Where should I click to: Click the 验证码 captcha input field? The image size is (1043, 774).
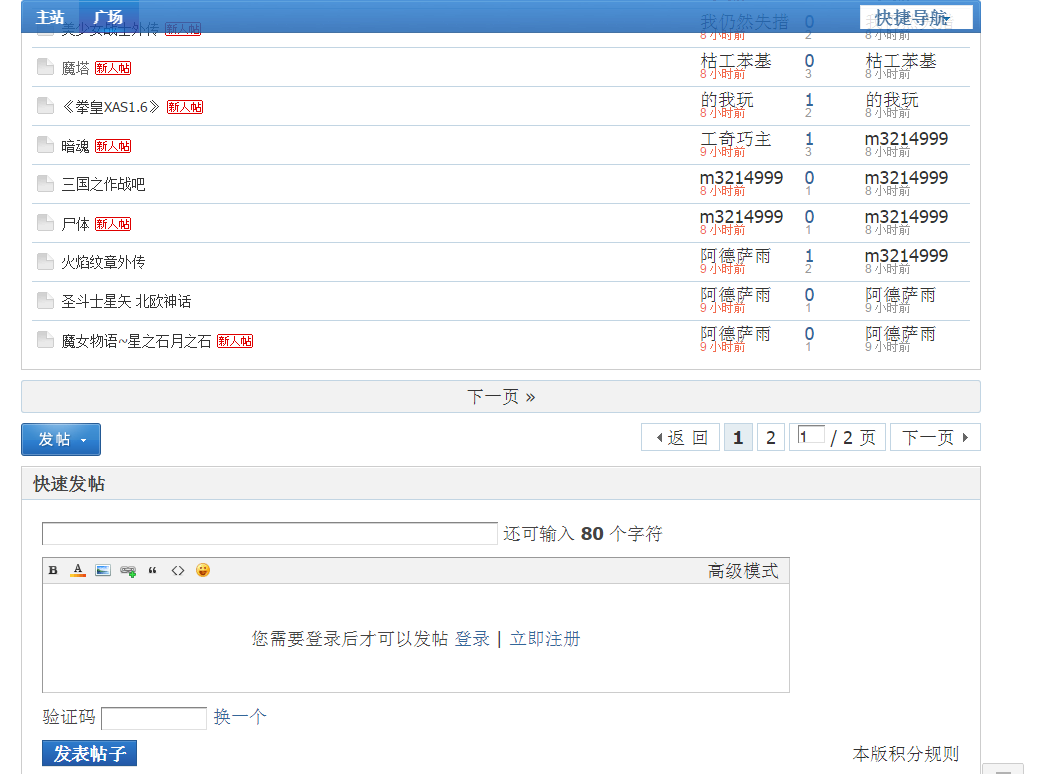click(154, 718)
